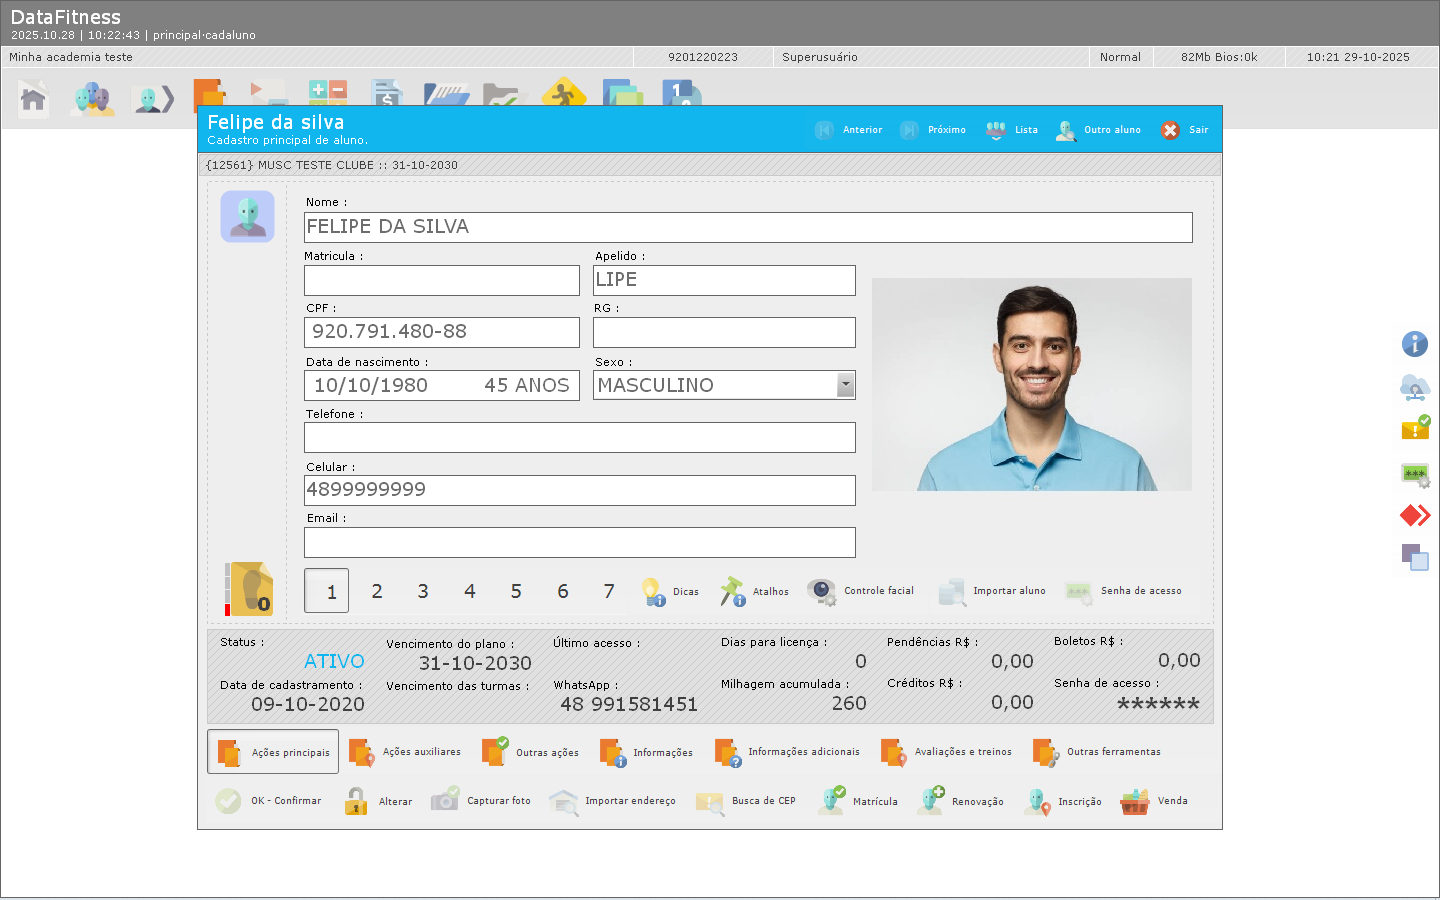
Task: Click the Home icon in top toolbar
Action: (x=33, y=99)
